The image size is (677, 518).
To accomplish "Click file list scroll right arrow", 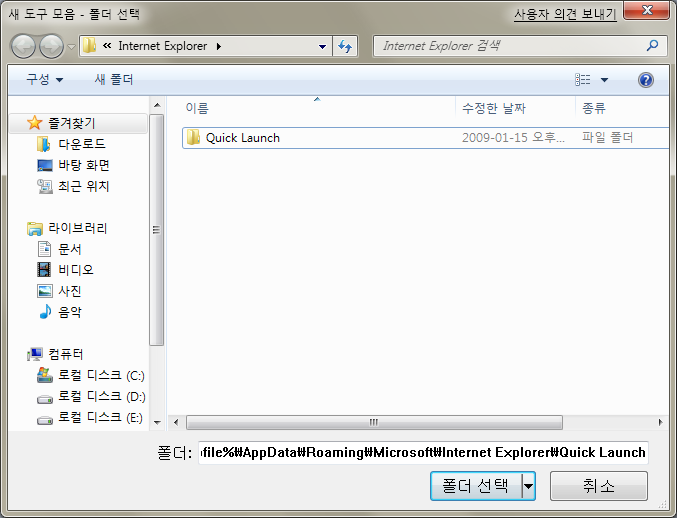I will pyautogui.click(x=660, y=422).
